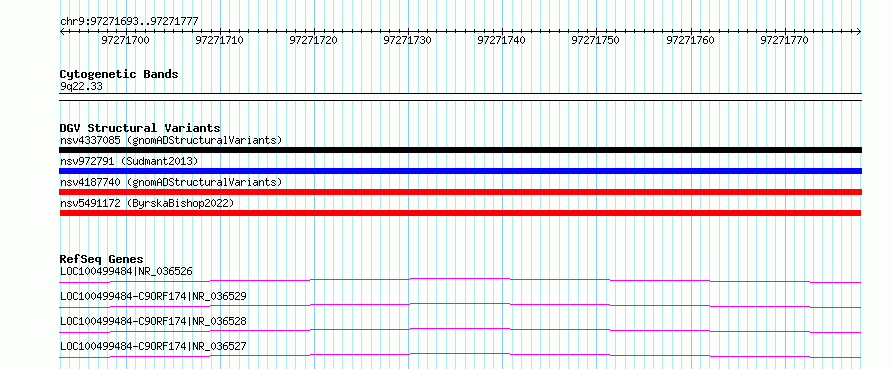Click the magenta NR_036529 gene line
890x369 pixels.
tap(460, 304)
